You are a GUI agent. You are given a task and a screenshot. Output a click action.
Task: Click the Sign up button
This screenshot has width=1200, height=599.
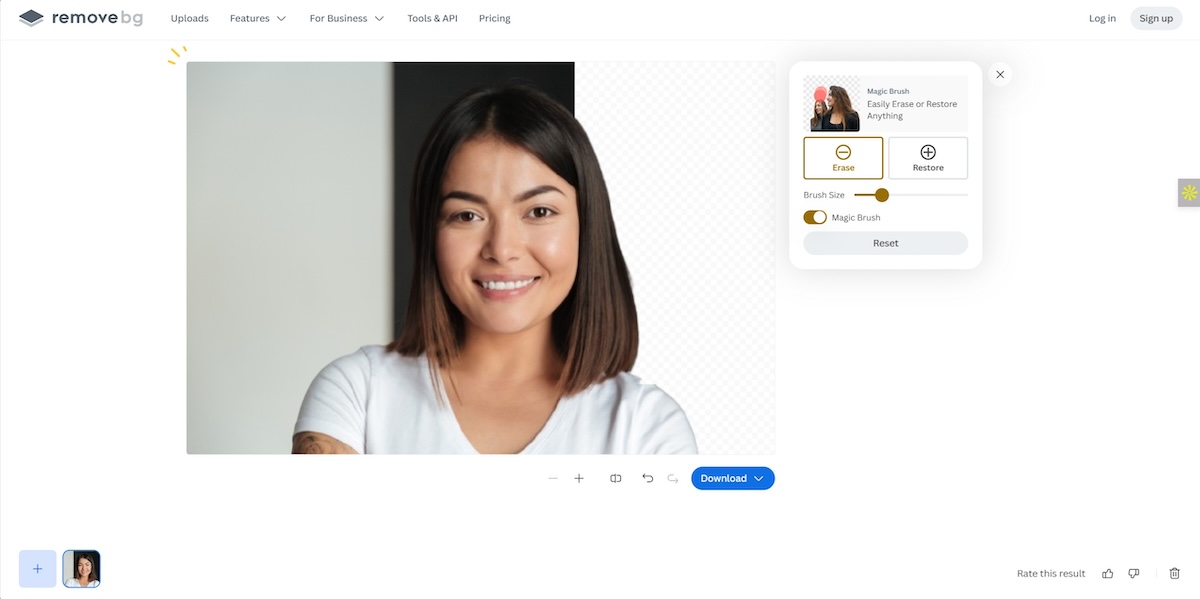coord(1155,17)
